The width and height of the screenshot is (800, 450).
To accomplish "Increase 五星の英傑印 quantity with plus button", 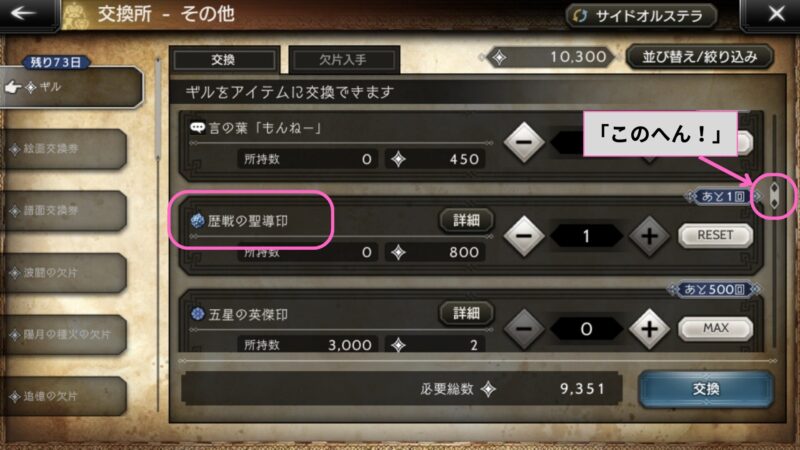I will [649, 329].
